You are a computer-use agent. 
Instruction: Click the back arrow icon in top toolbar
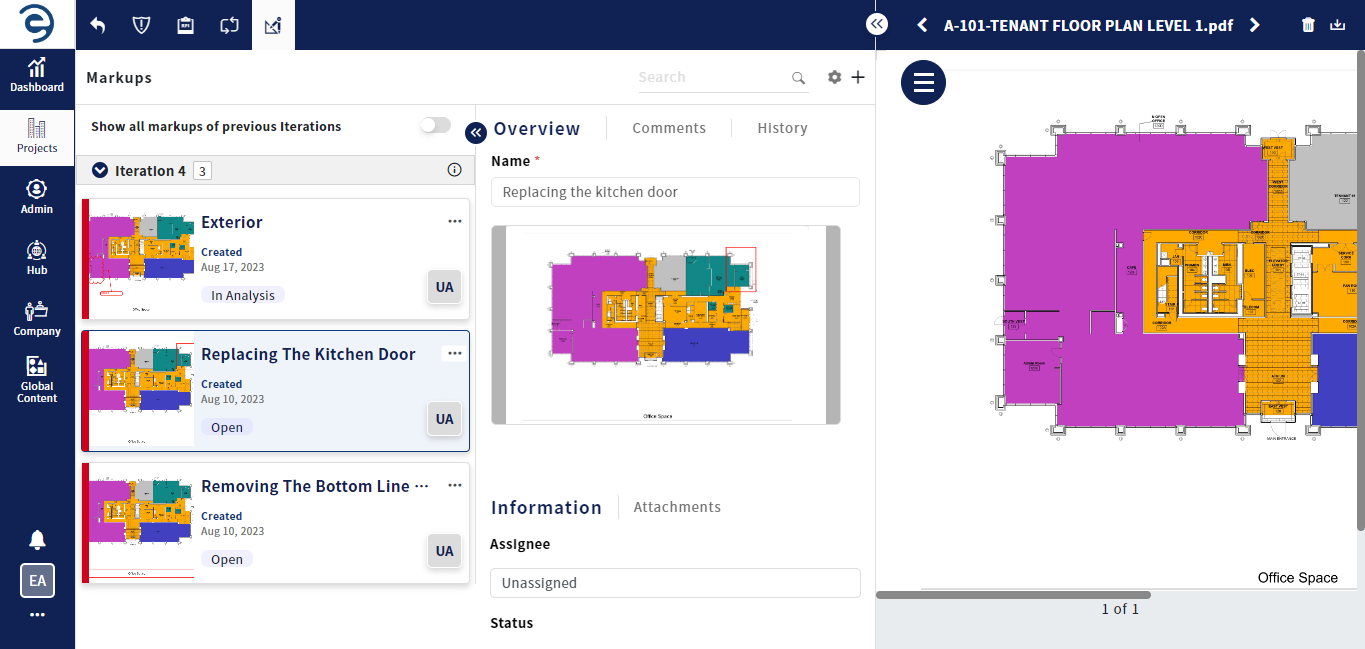[97, 25]
